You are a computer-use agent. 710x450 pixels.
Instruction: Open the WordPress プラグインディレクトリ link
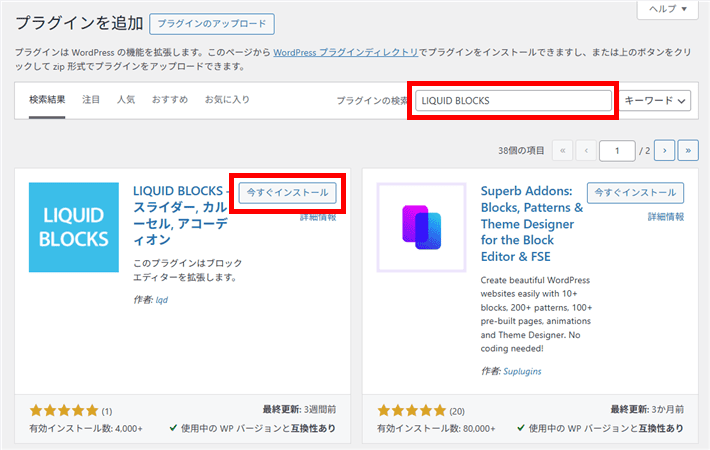tap(345, 53)
